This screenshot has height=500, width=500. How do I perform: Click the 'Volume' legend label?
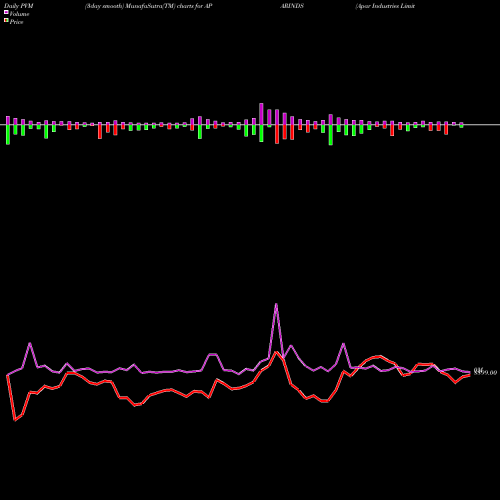tap(19, 14)
